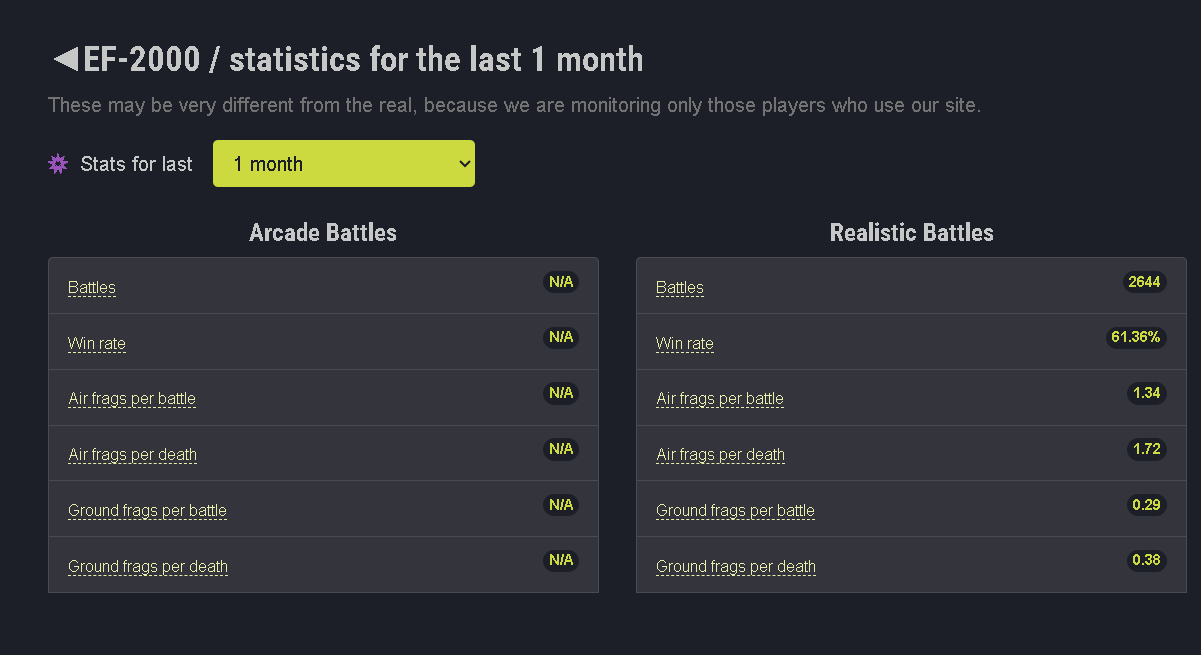Click the back arrow before EF-2000
Screen dimensions: 1201x655
coord(65,60)
